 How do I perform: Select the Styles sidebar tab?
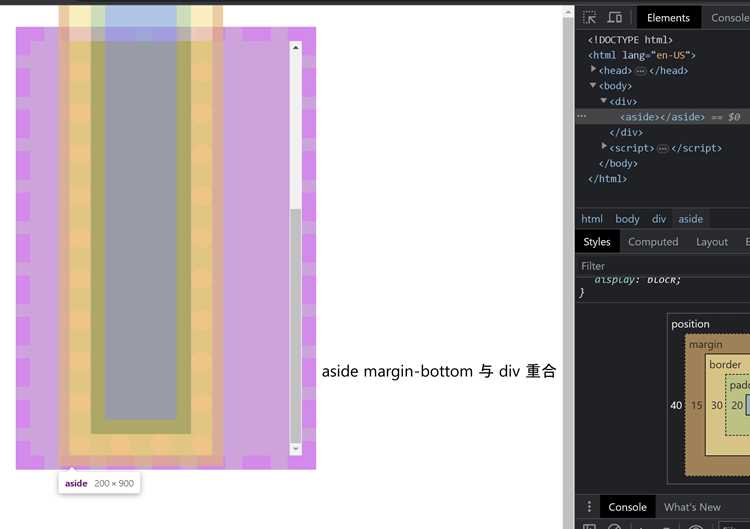(x=596, y=242)
